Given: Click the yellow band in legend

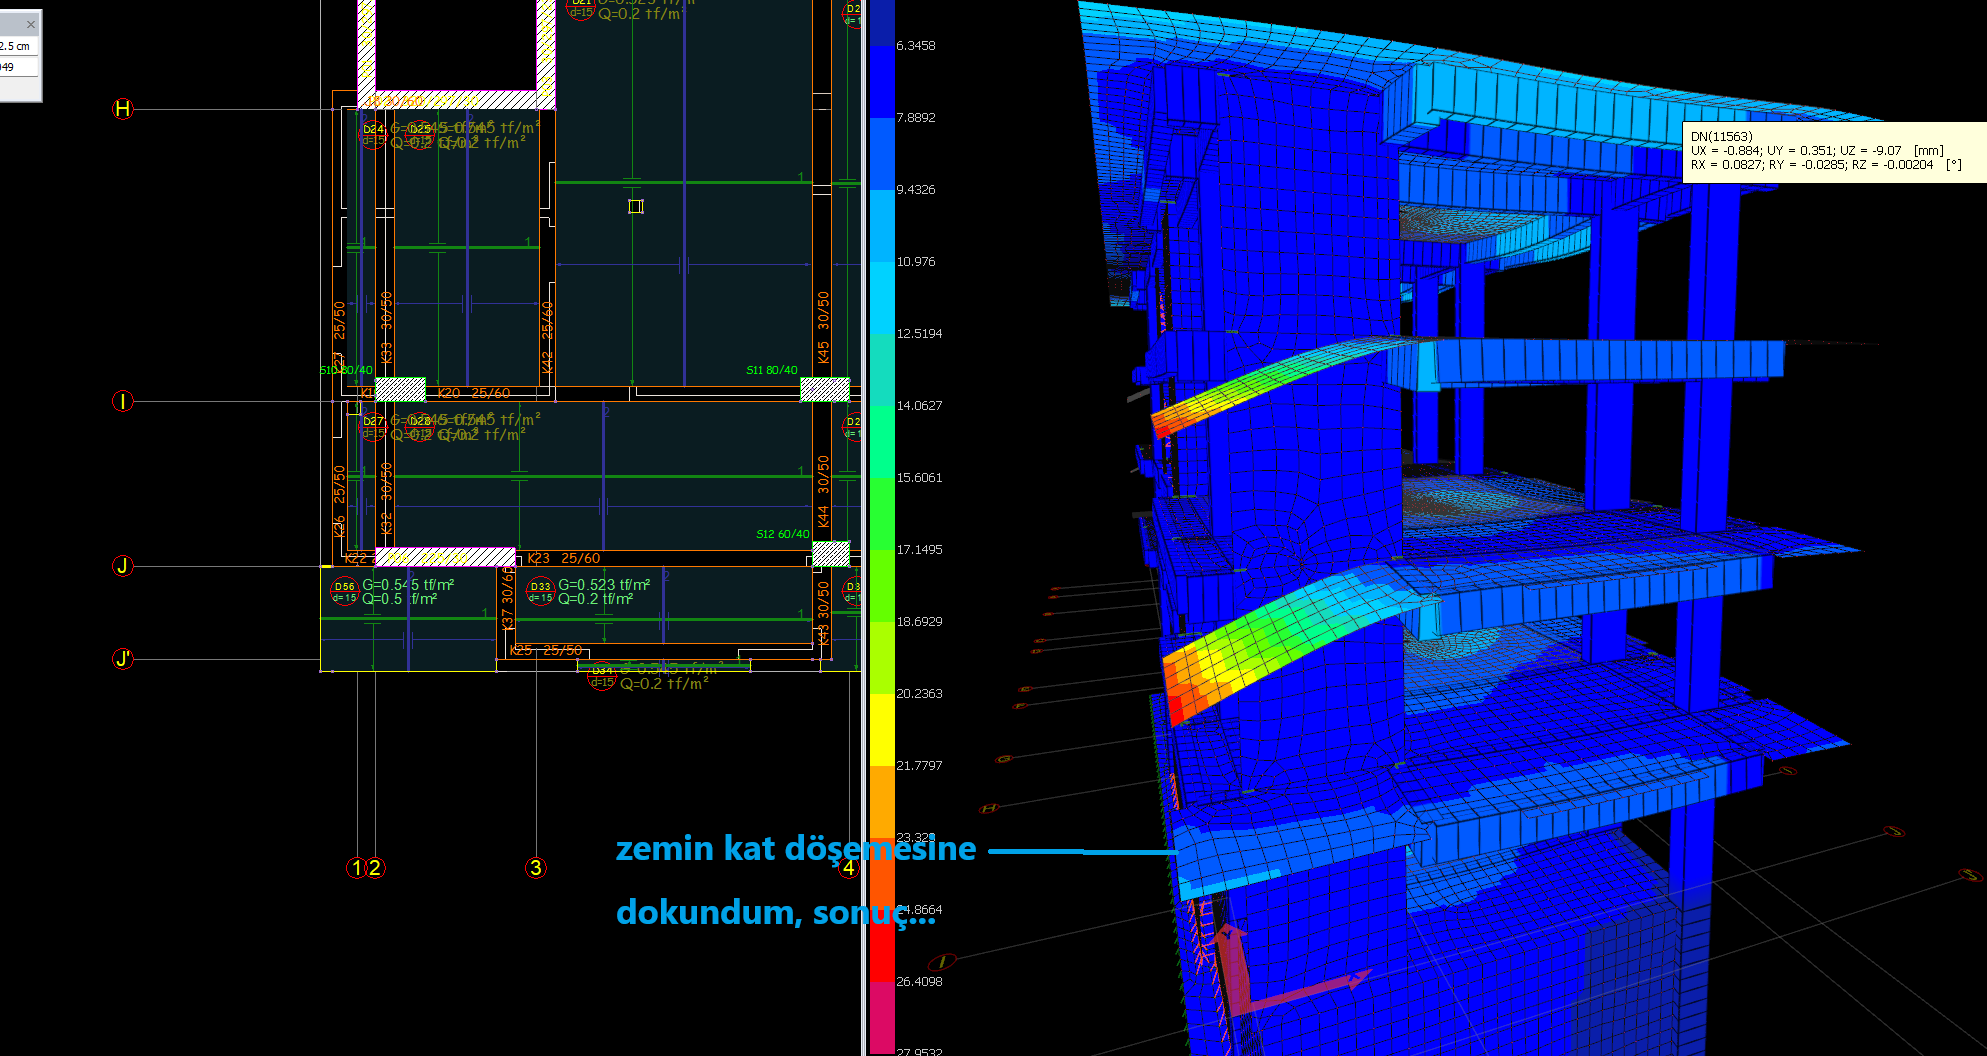Looking at the screenshot, I should 881,730.
